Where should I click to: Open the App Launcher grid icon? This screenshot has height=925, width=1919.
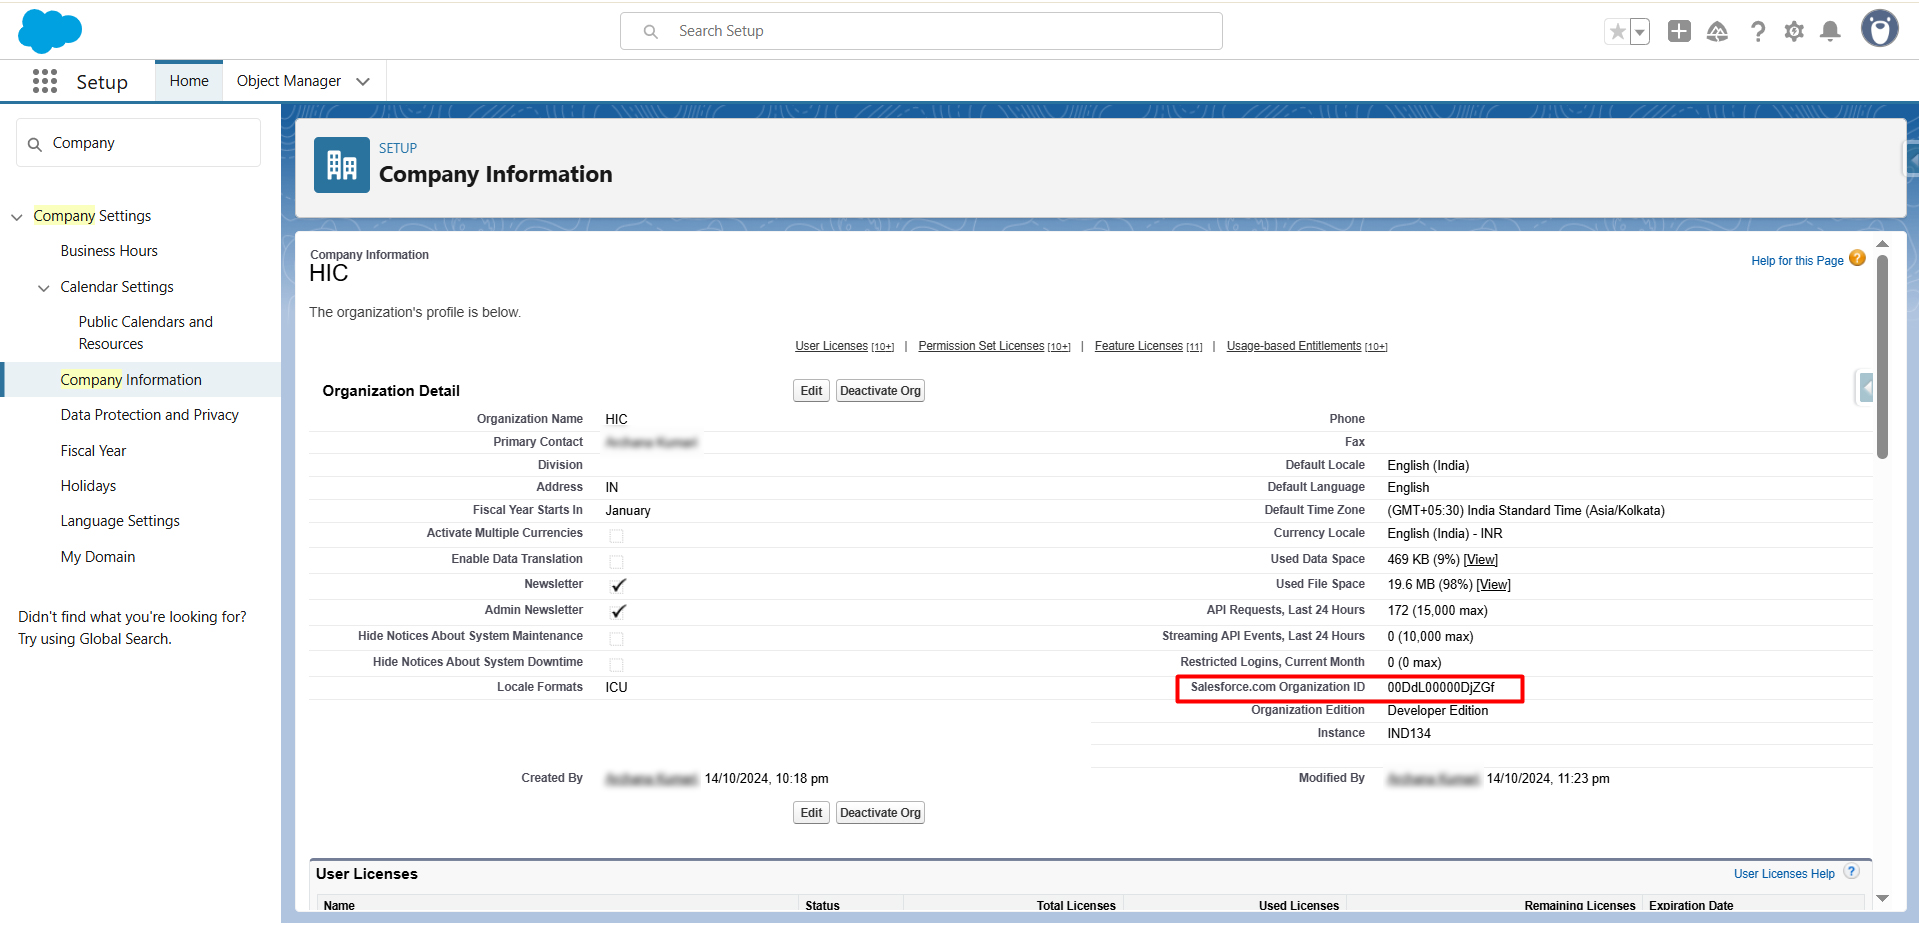(x=45, y=81)
